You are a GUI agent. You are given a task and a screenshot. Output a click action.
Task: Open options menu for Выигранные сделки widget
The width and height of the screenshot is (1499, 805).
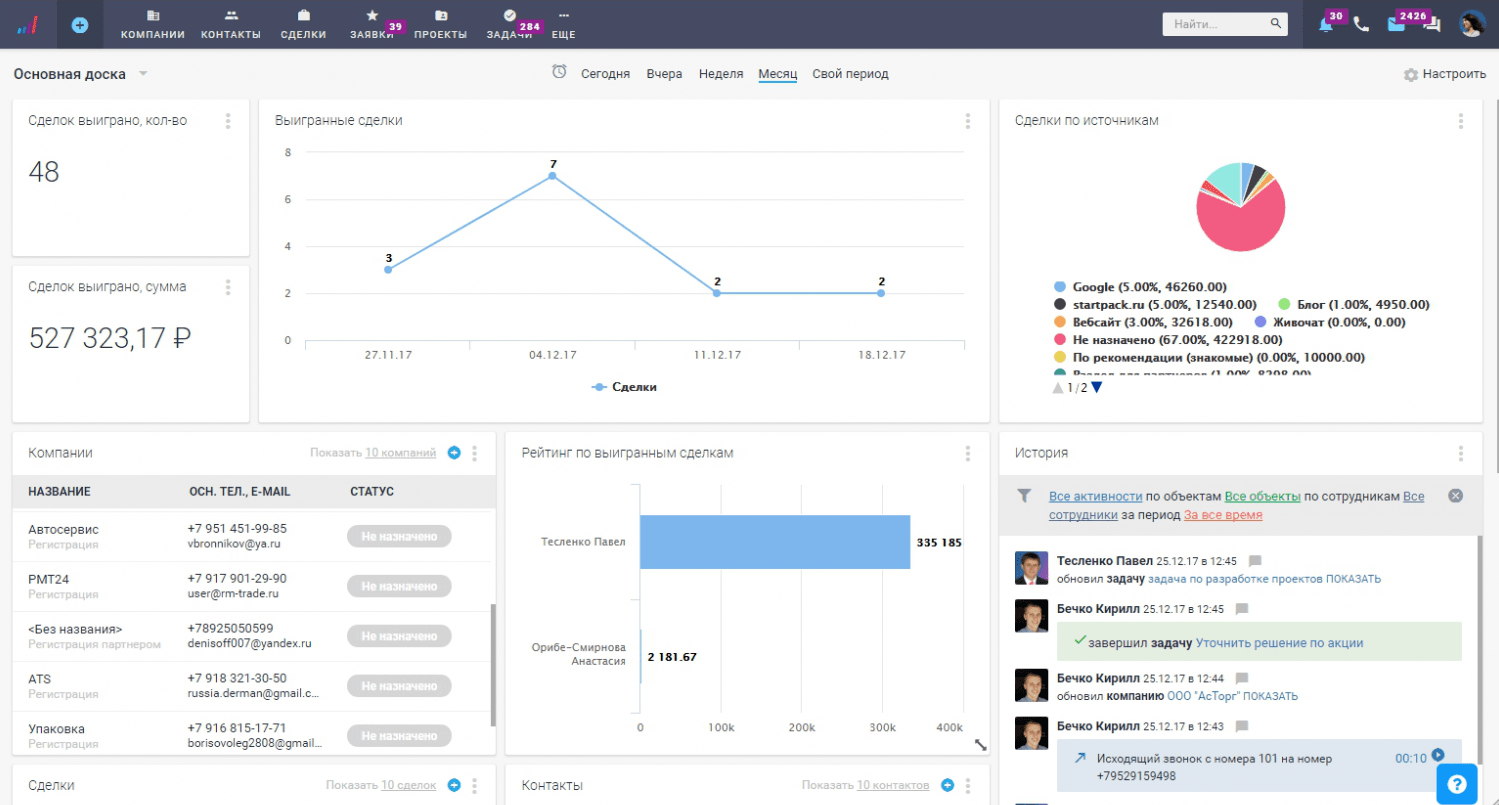[x=967, y=121]
